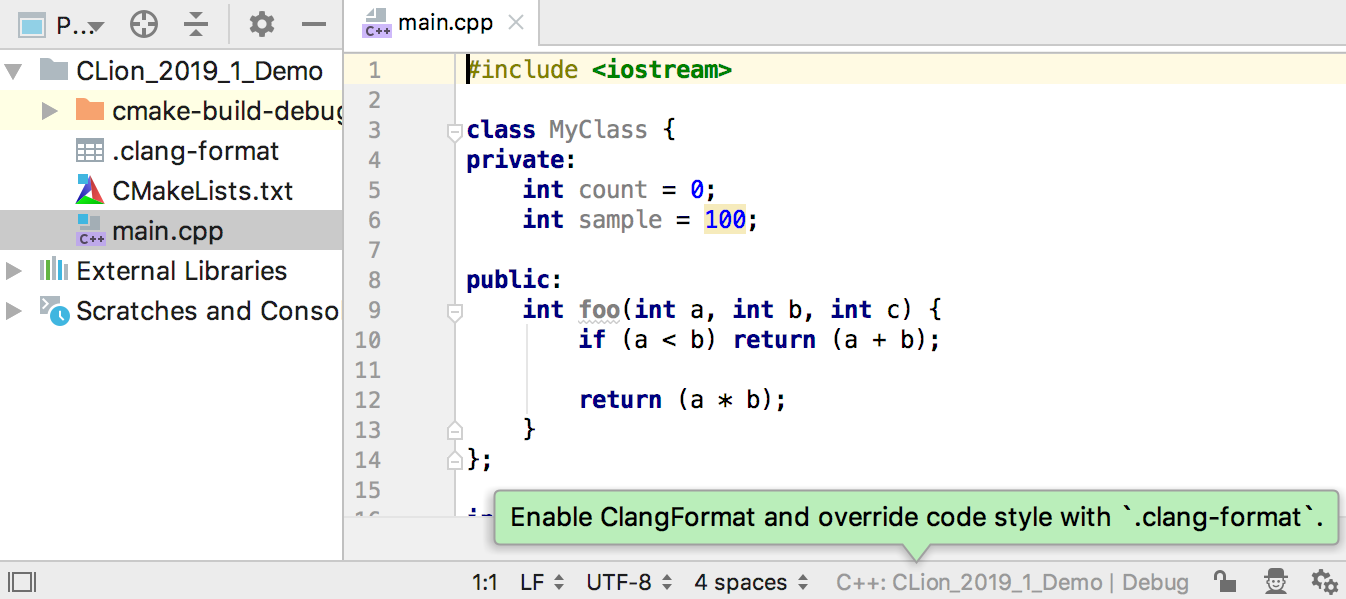This screenshot has height=599, width=1346.
Task: Expand the External Libraries node arrow
Action: coord(13,271)
